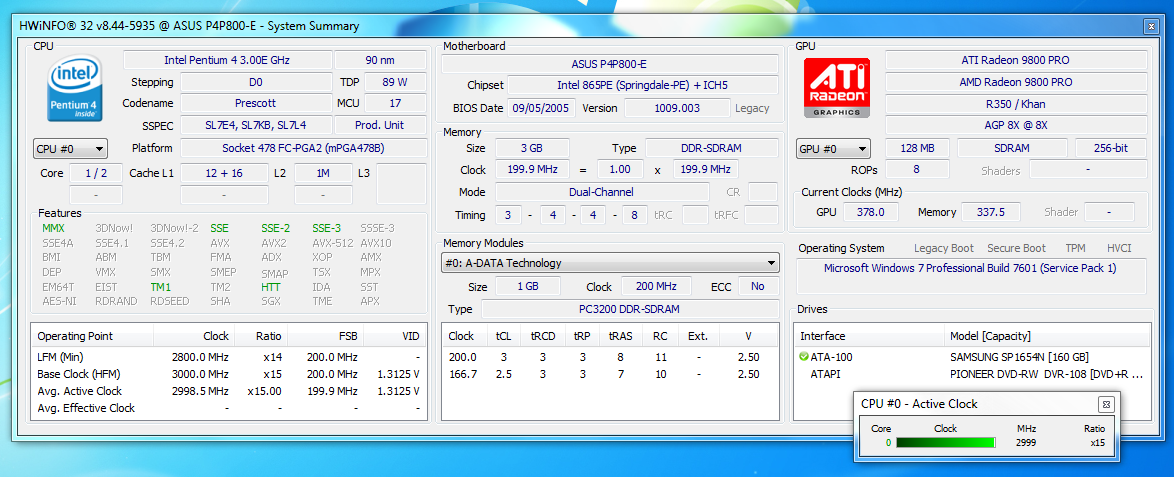This screenshot has width=1174, height=477.
Task: Click the Dual-Channel mode field
Action: pos(602,192)
